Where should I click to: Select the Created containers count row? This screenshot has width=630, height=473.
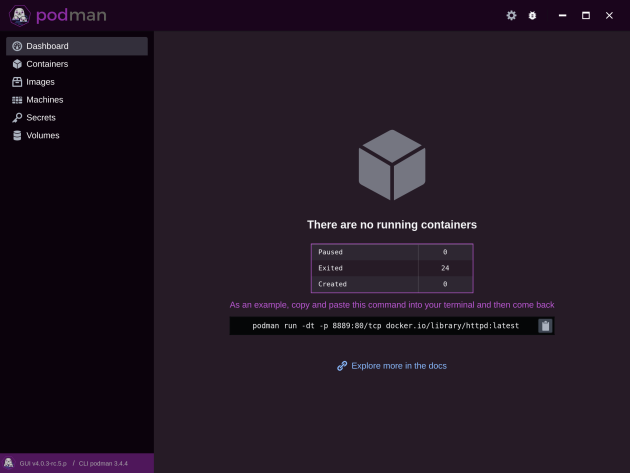coord(391,284)
